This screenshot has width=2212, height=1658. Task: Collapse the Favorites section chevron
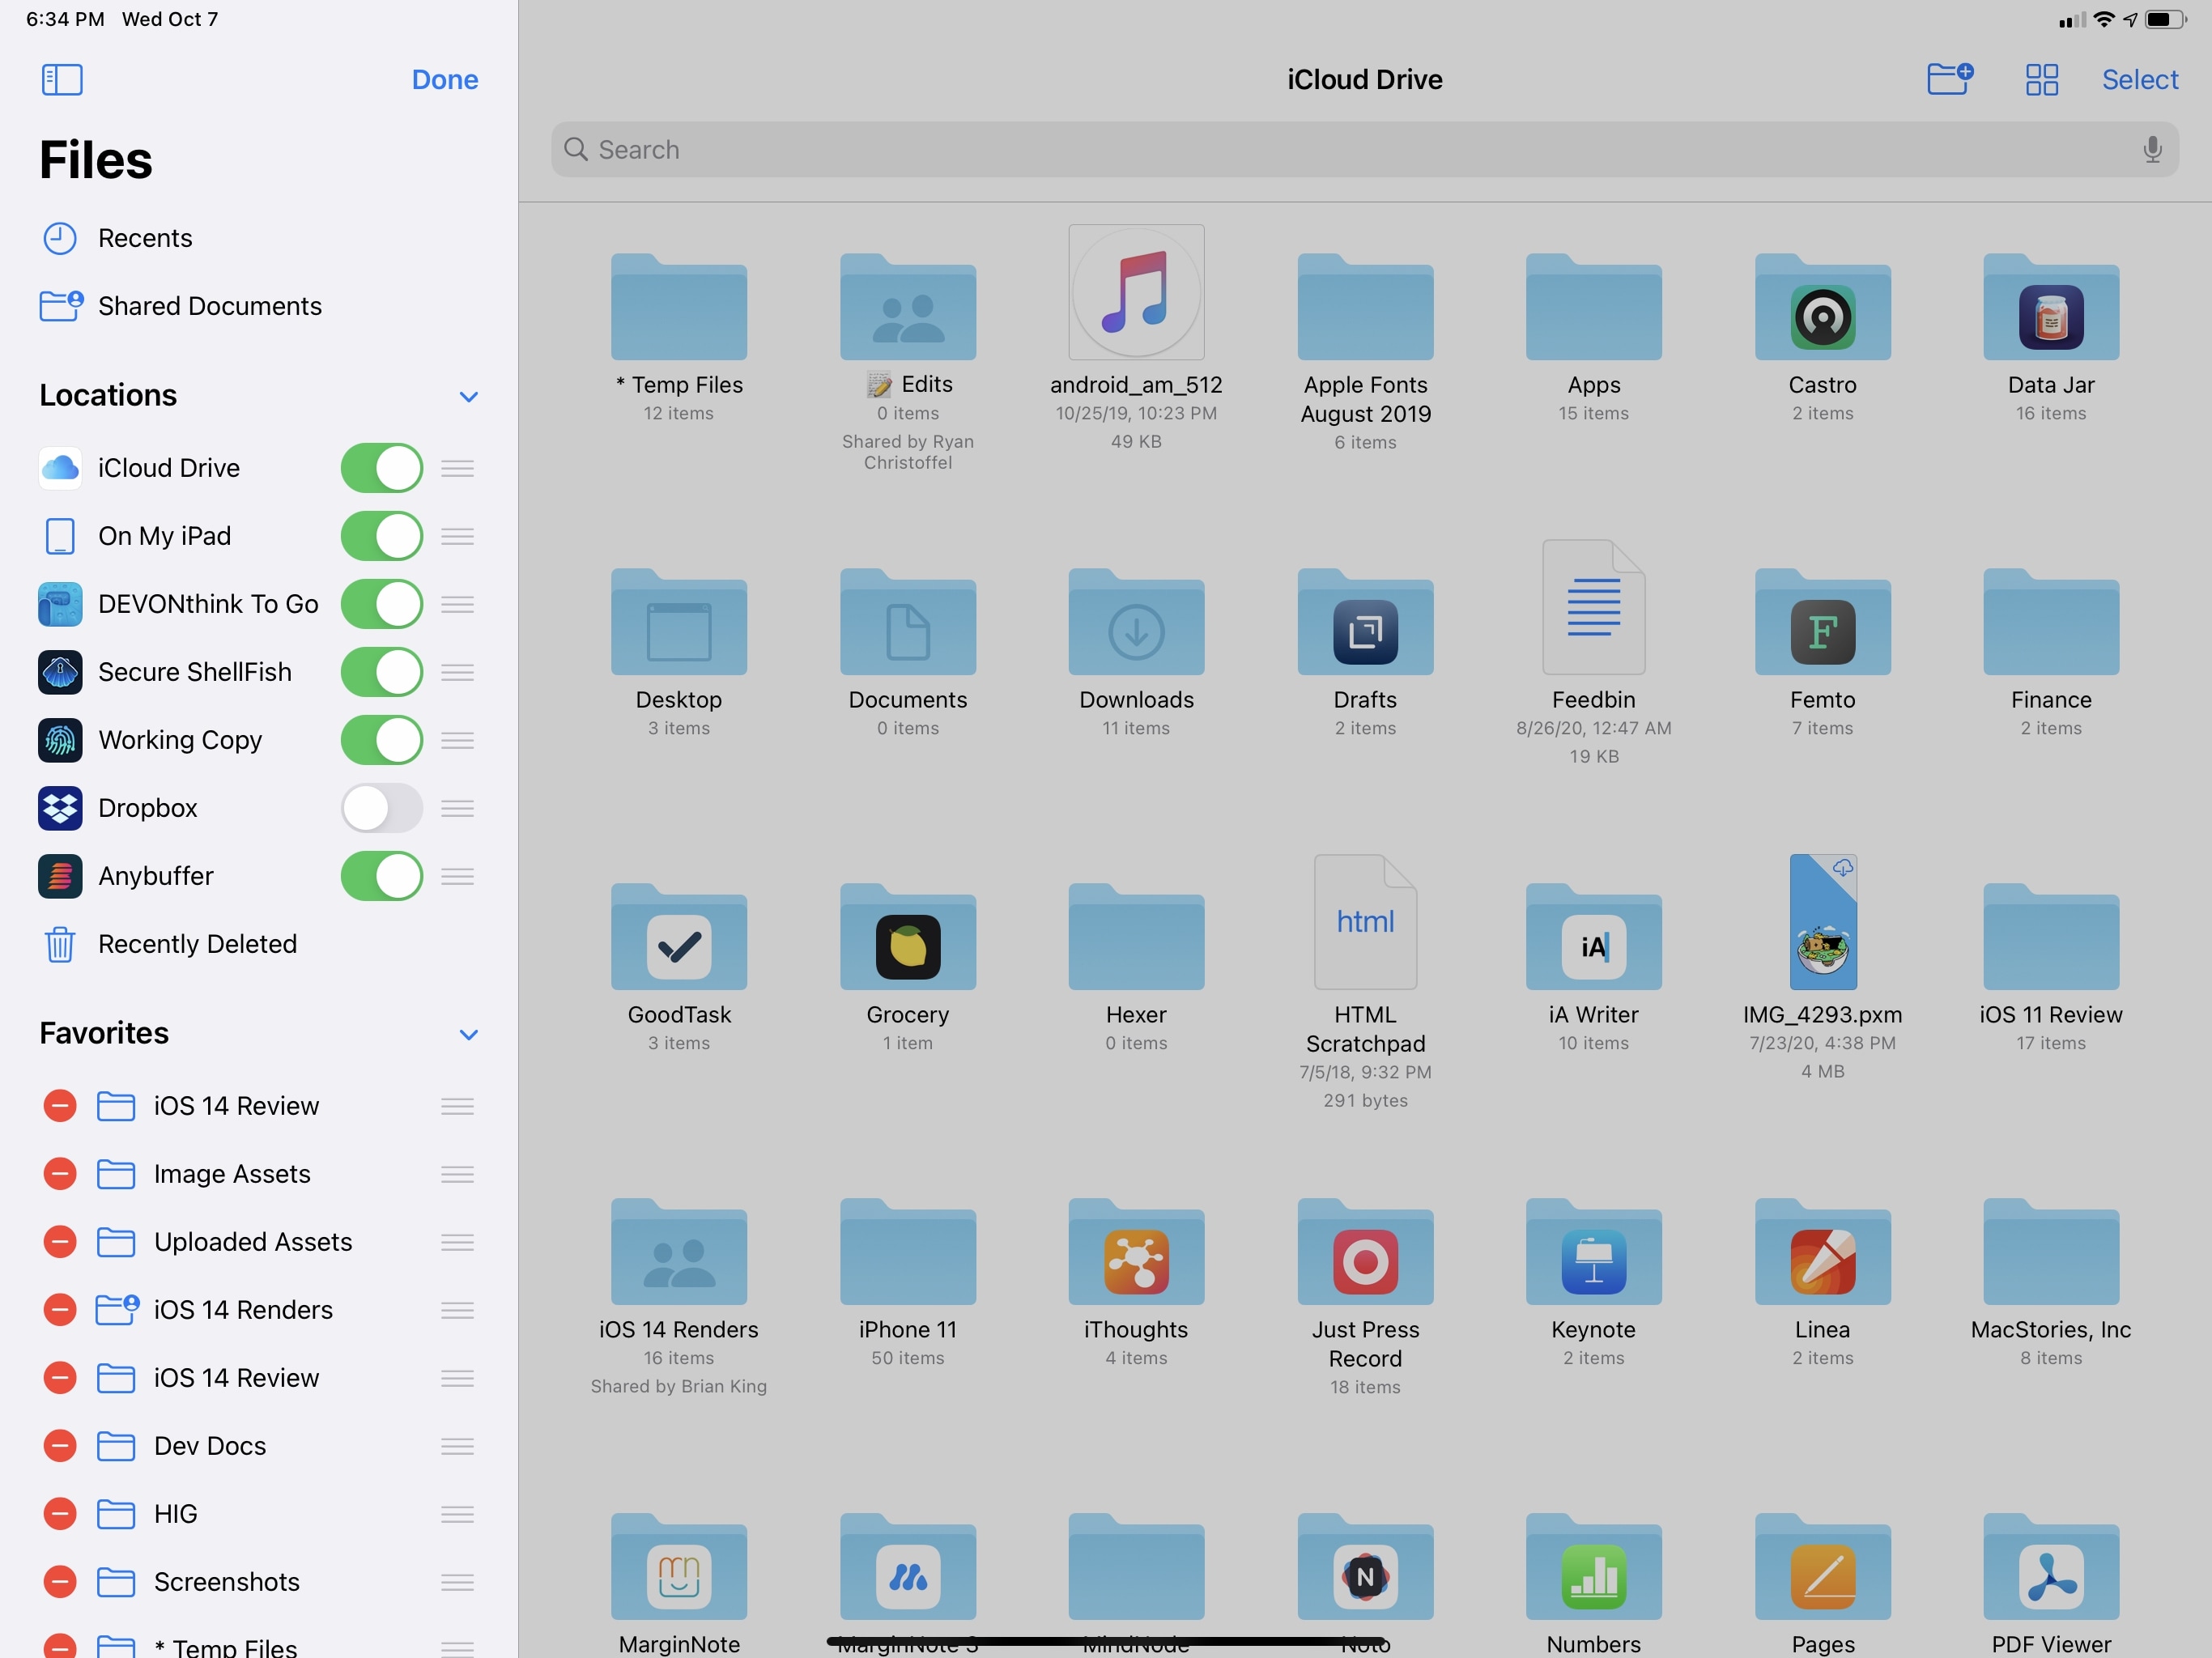[x=468, y=1035]
